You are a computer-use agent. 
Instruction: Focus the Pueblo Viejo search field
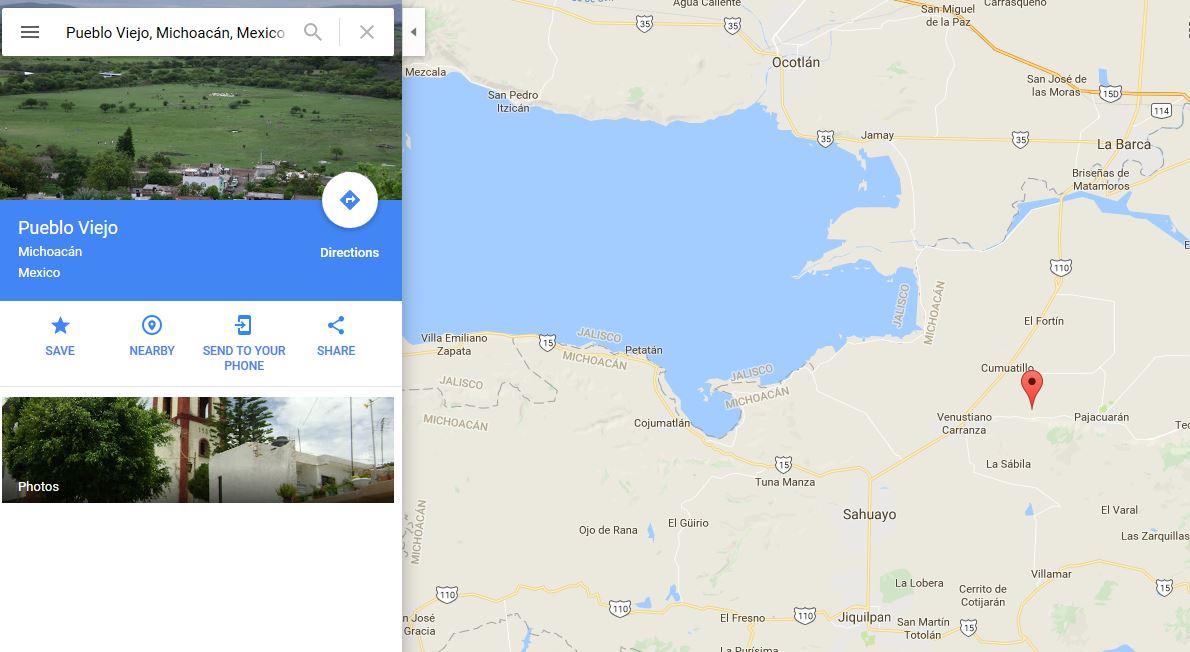[175, 33]
